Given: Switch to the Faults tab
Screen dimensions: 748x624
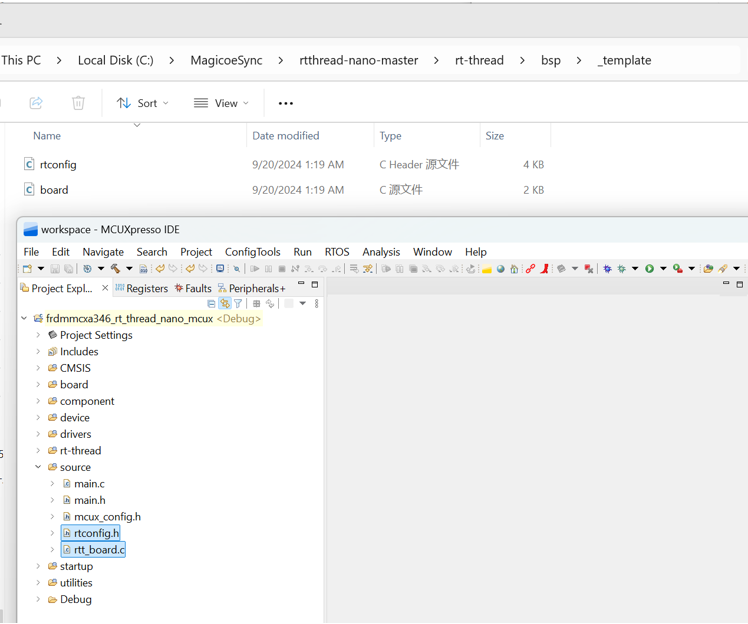Looking at the screenshot, I should (x=193, y=289).
